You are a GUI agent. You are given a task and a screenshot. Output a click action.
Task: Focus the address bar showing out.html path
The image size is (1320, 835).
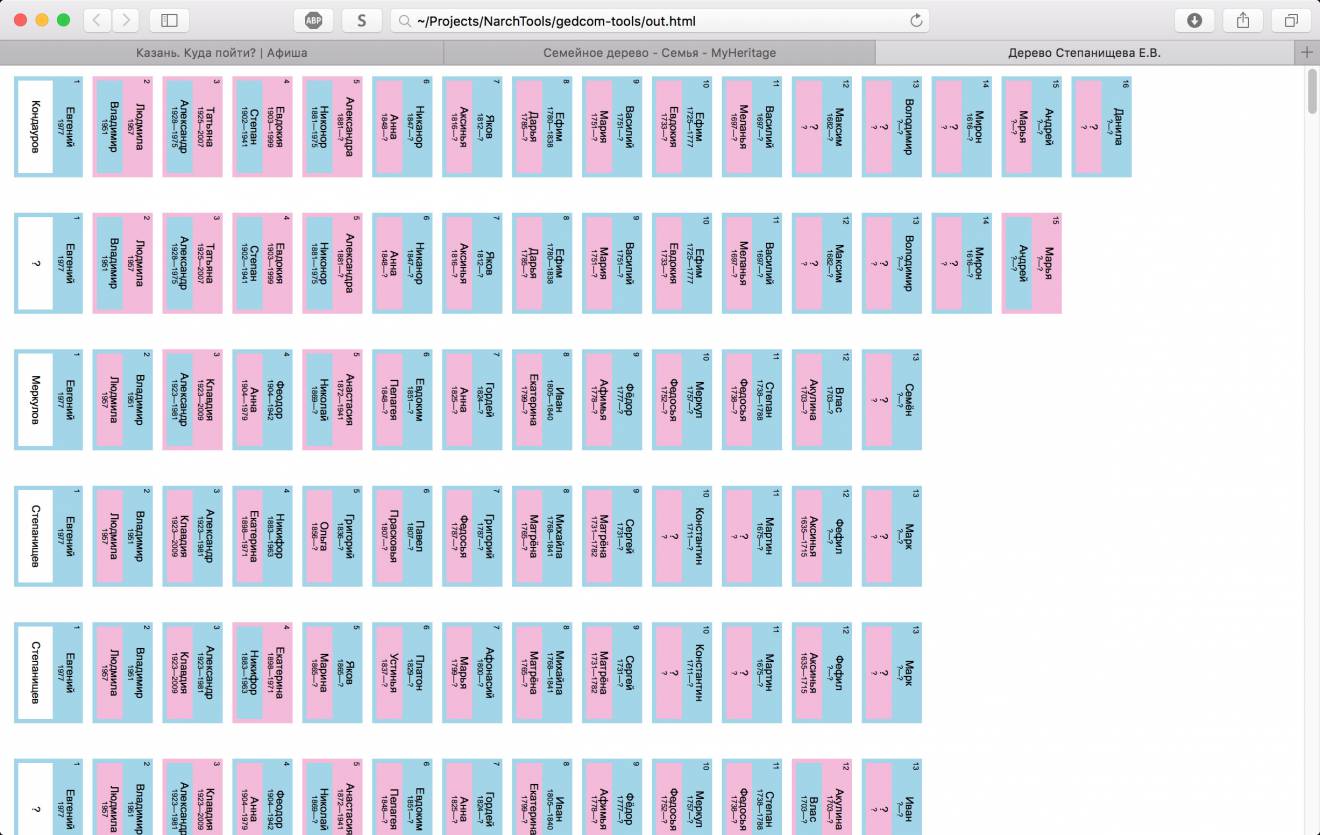[660, 20]
